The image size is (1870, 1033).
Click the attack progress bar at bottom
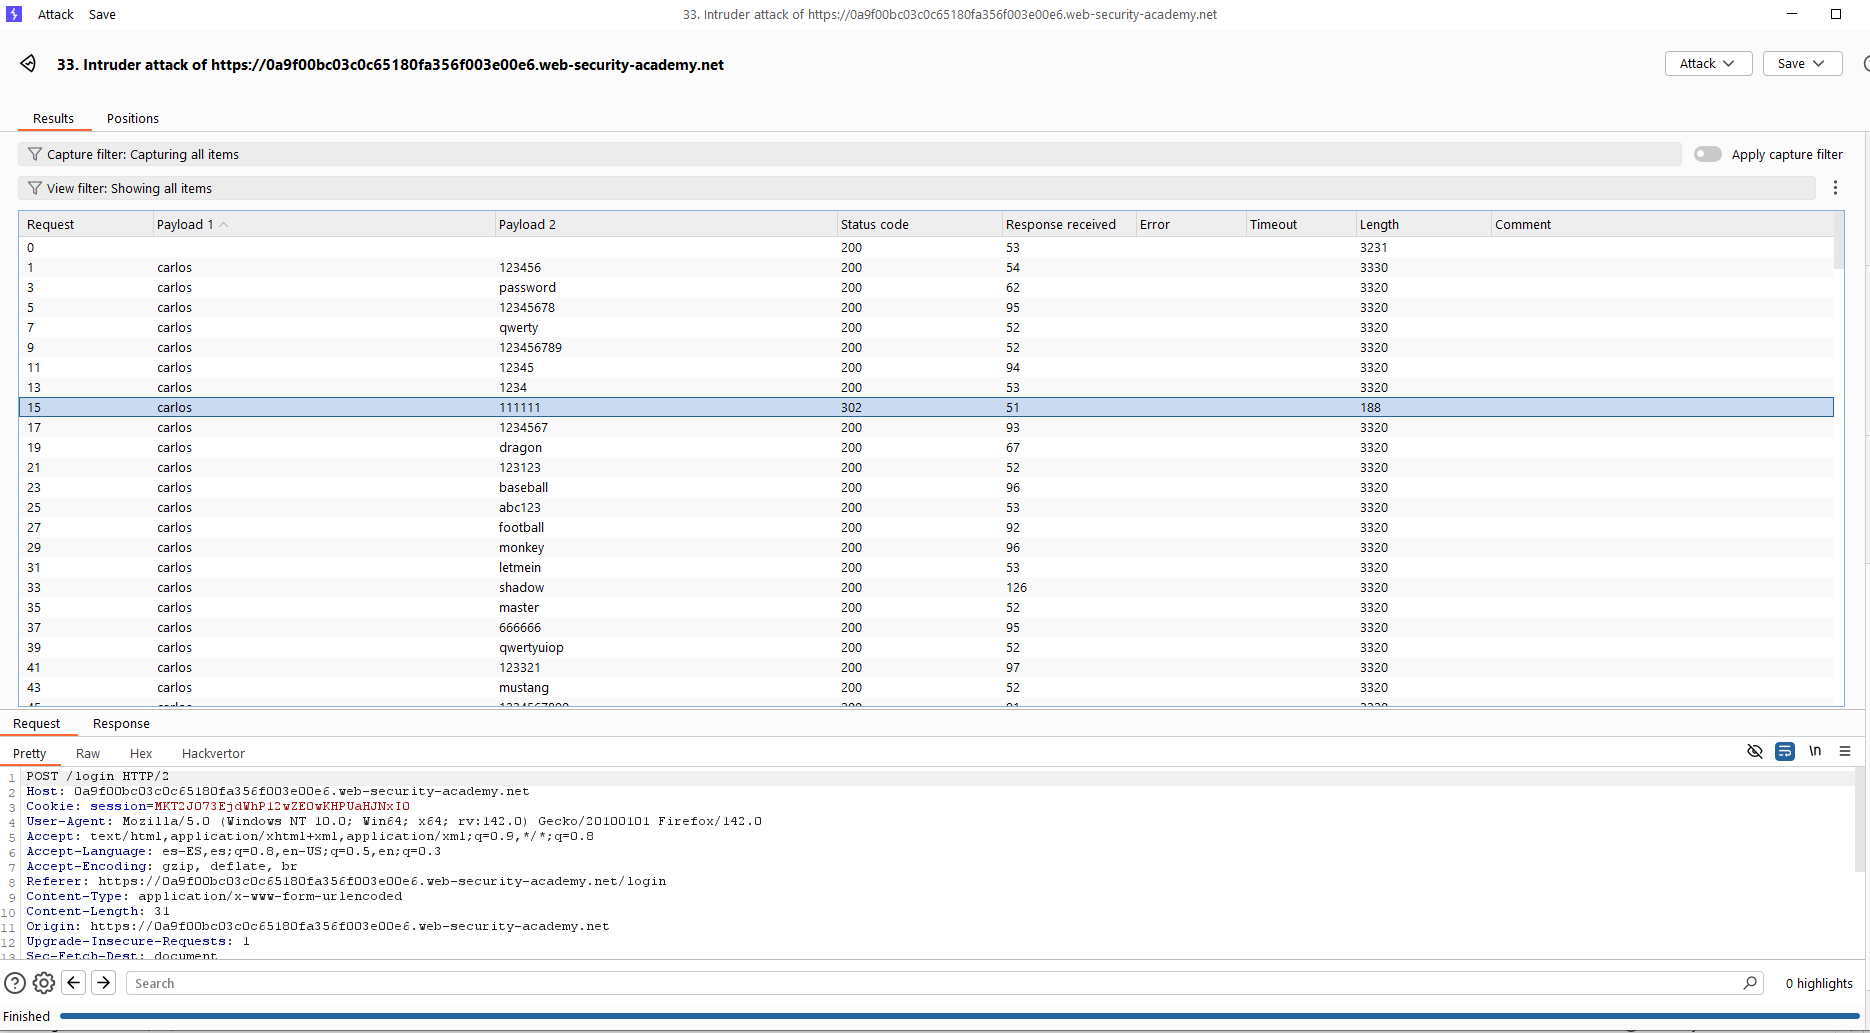click(960, 1016)
